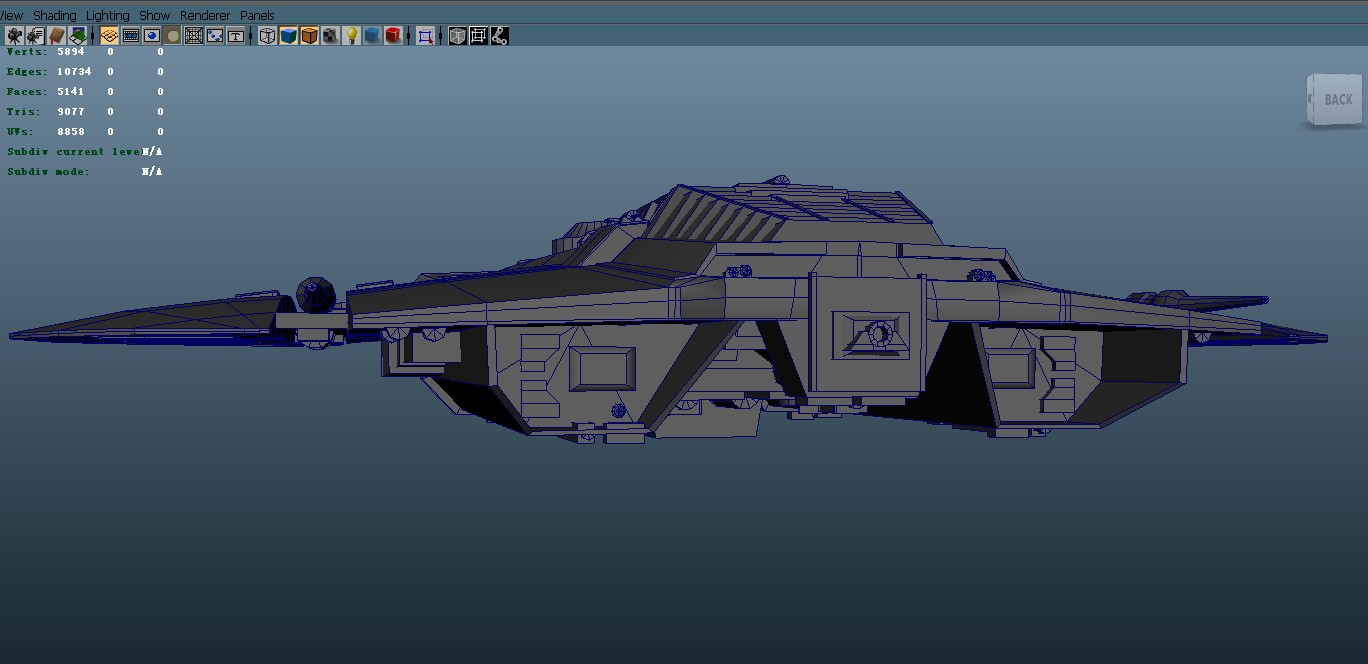Click the 'Subdiv current level' label
Screen dimensions: 1368x664
pos(74,152)
